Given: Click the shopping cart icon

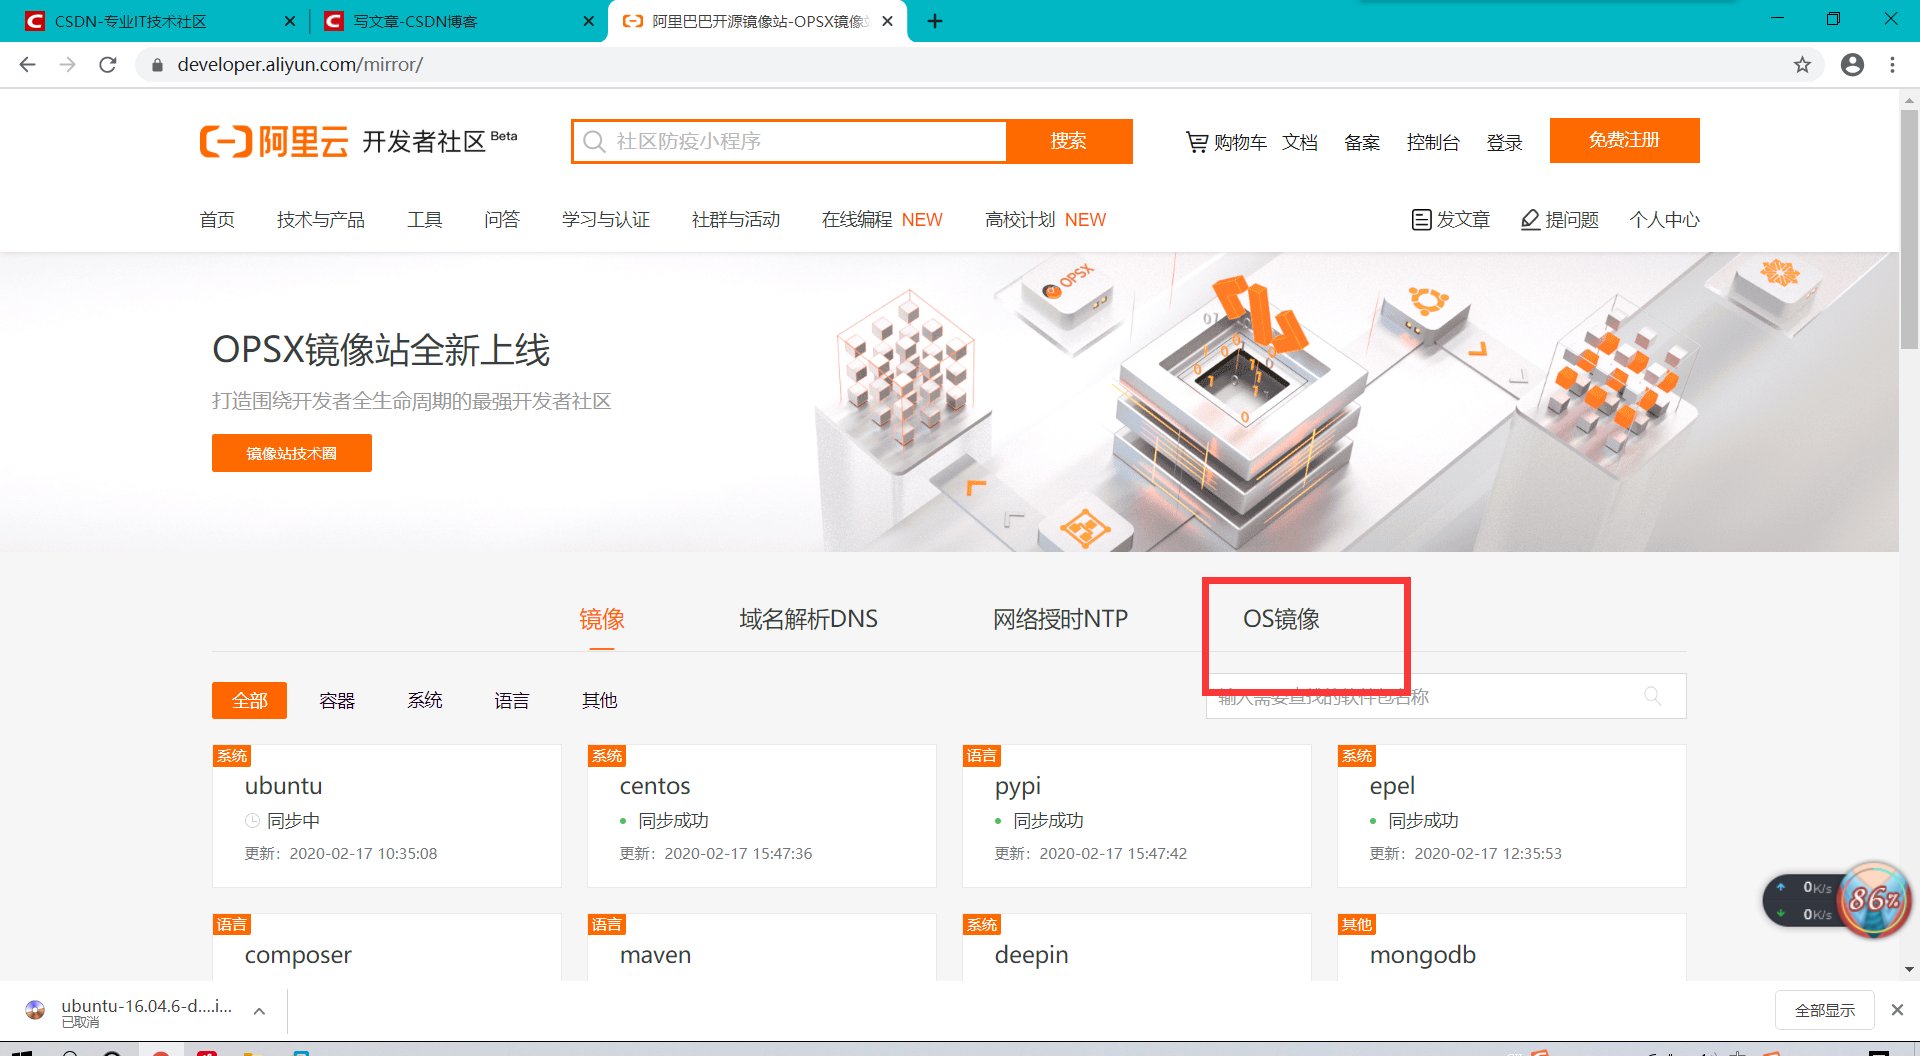Looking at the screenshot, I should click(1197, 142).
